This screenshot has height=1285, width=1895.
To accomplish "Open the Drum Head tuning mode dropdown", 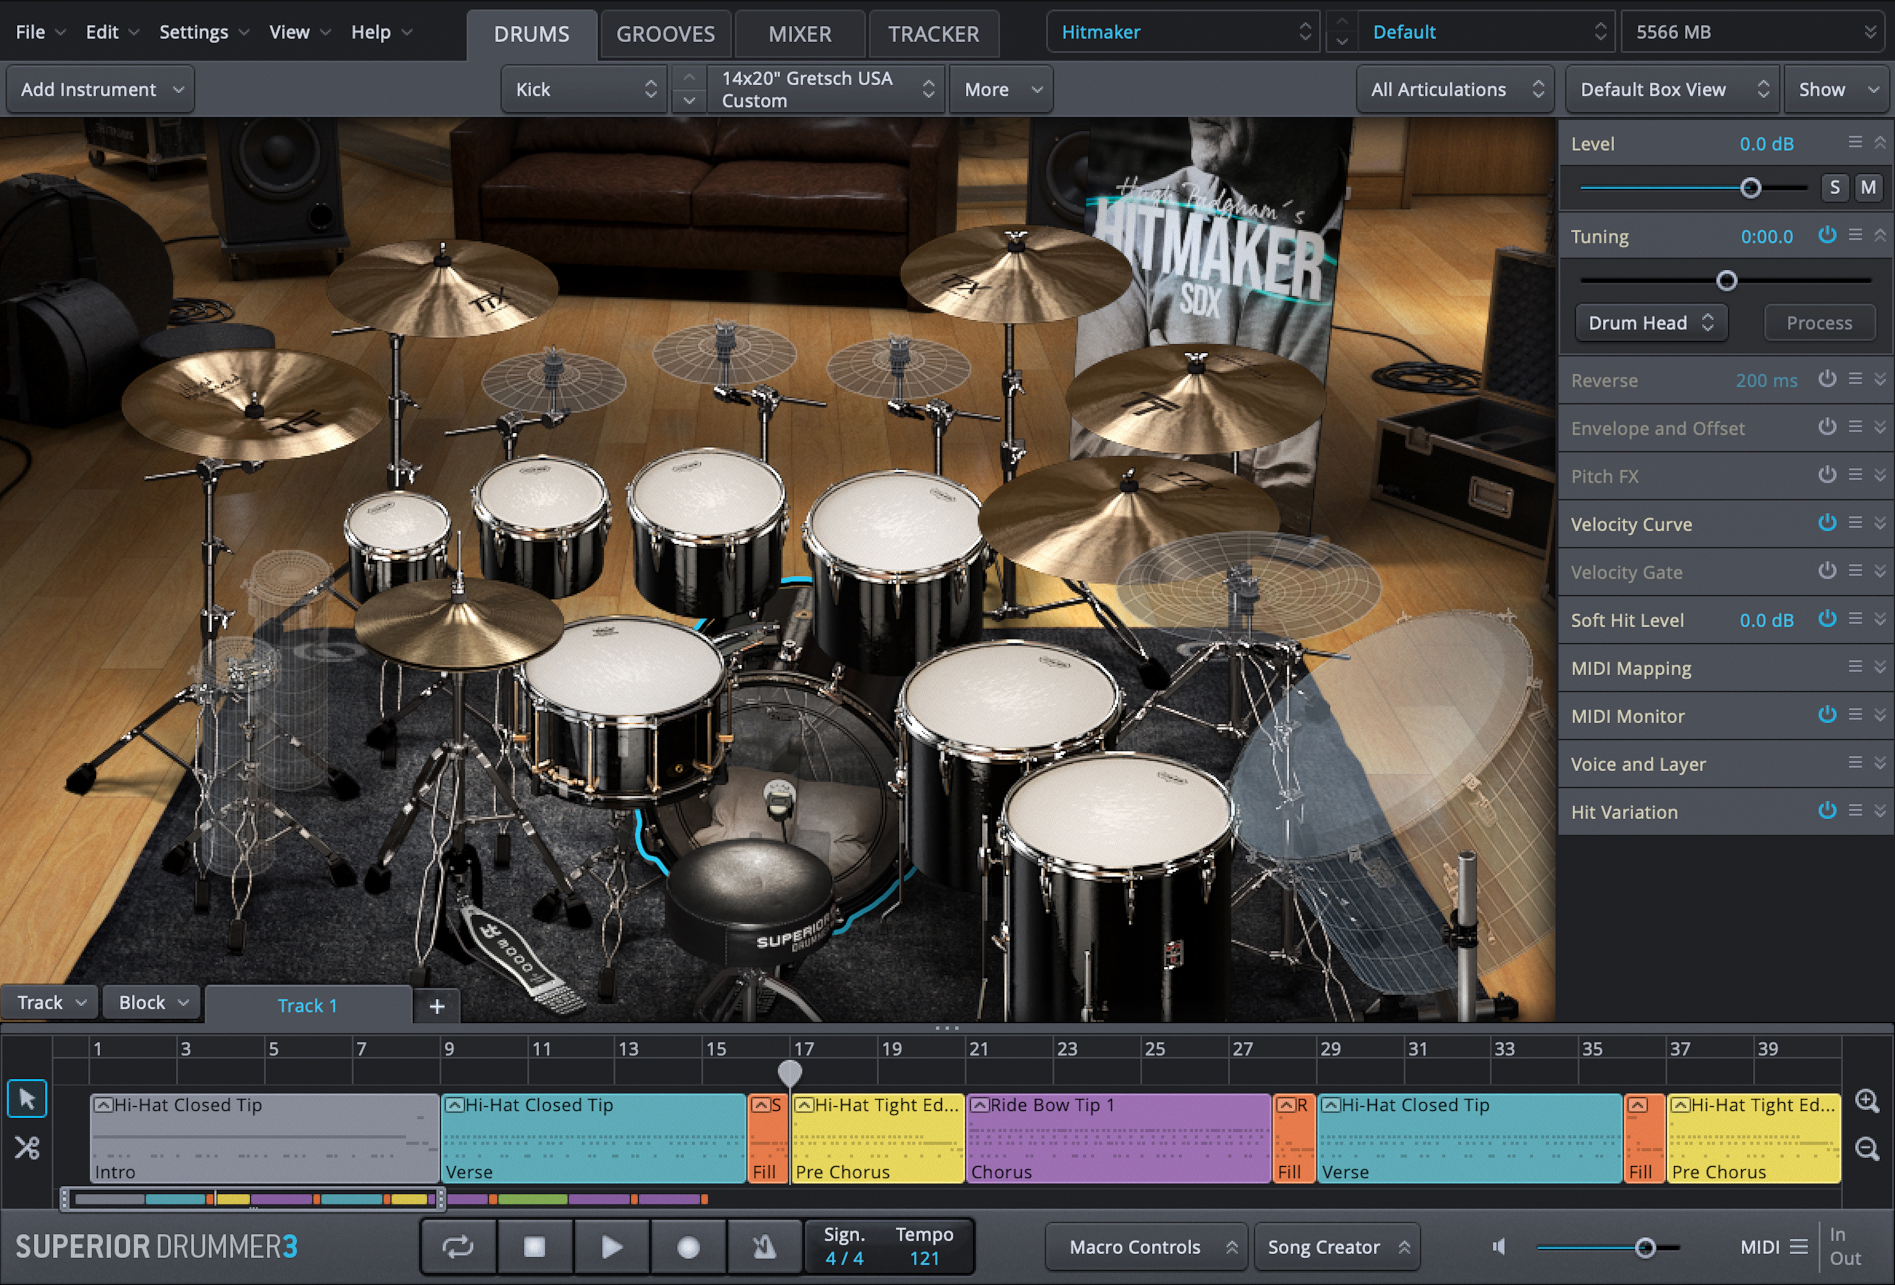I will coord(1650,322).
